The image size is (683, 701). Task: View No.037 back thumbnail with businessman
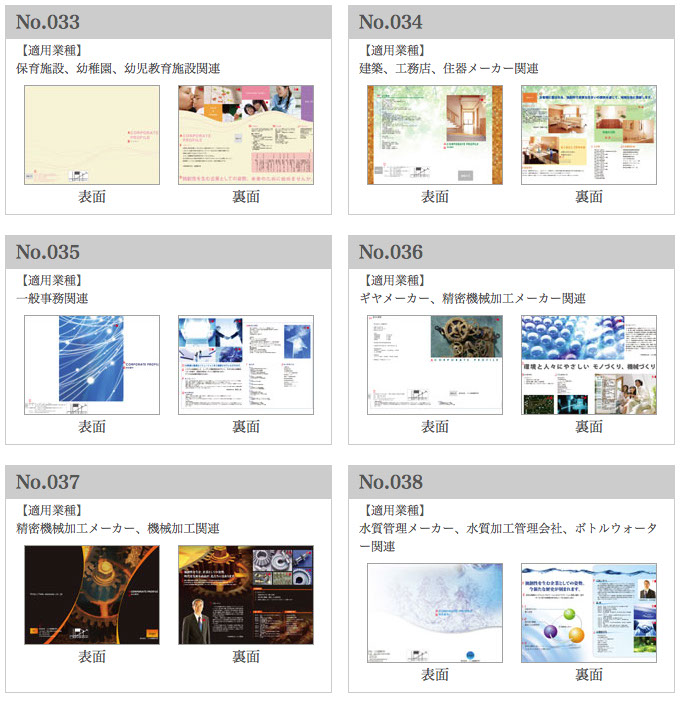point(246,595)
